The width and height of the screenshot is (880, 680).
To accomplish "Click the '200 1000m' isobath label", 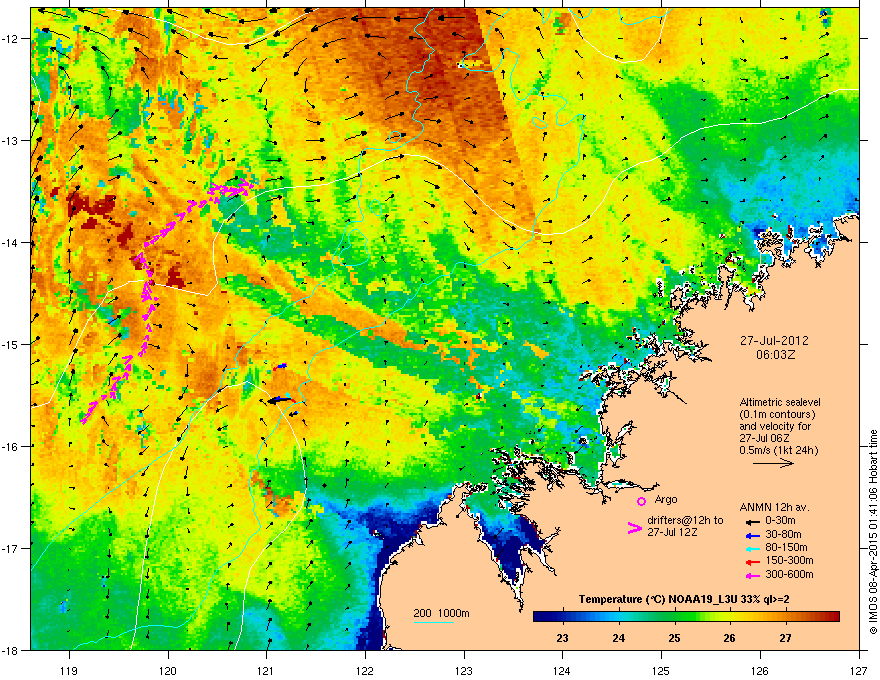I will tap(441, 613).
